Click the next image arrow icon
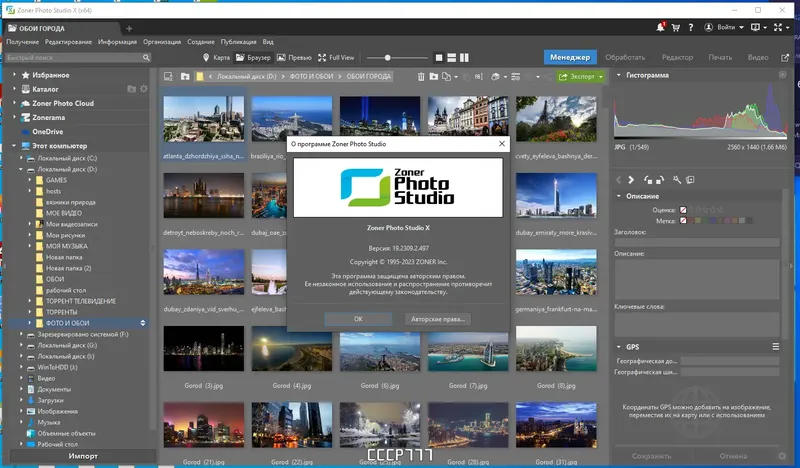Screen dimensions: 800x468 [x=631, y=180]
